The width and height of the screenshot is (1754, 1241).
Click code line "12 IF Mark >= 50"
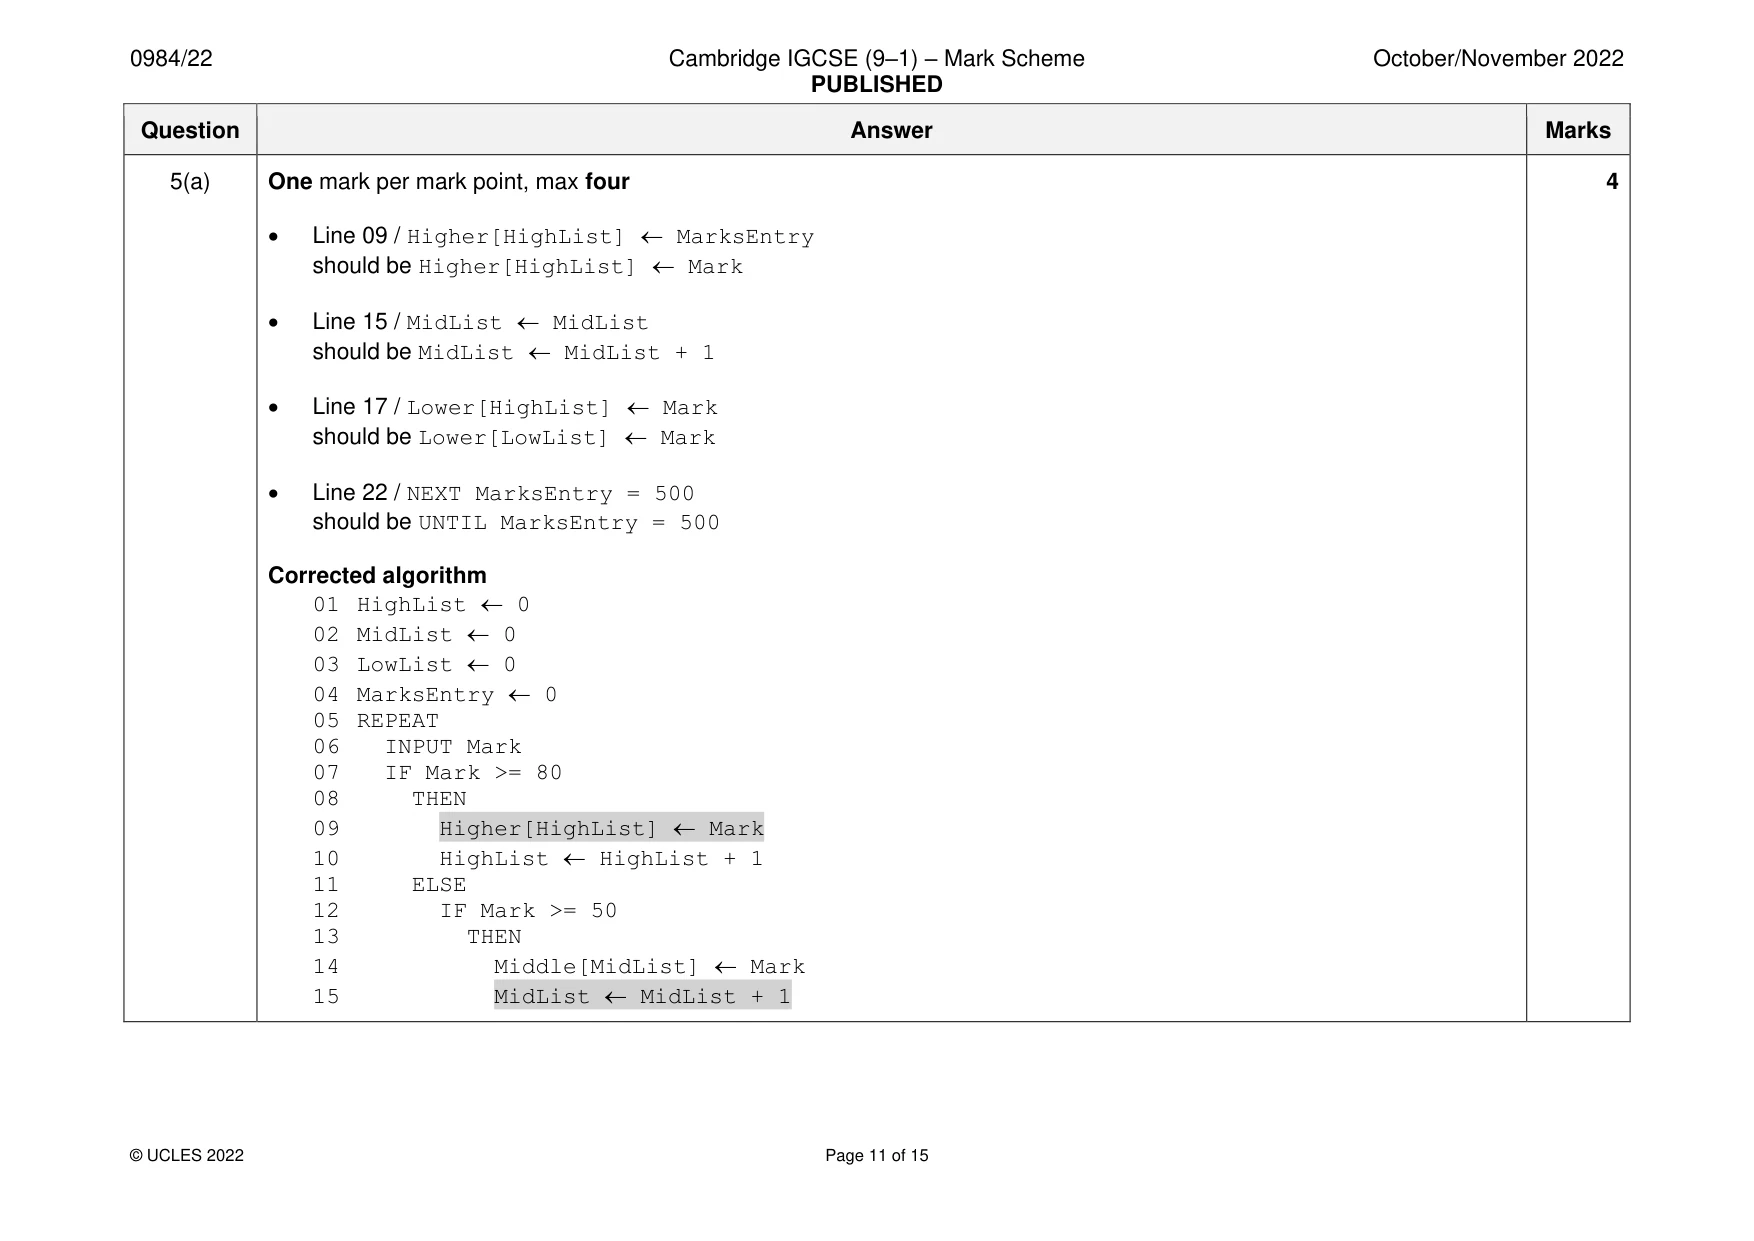[x=465, y=911]
